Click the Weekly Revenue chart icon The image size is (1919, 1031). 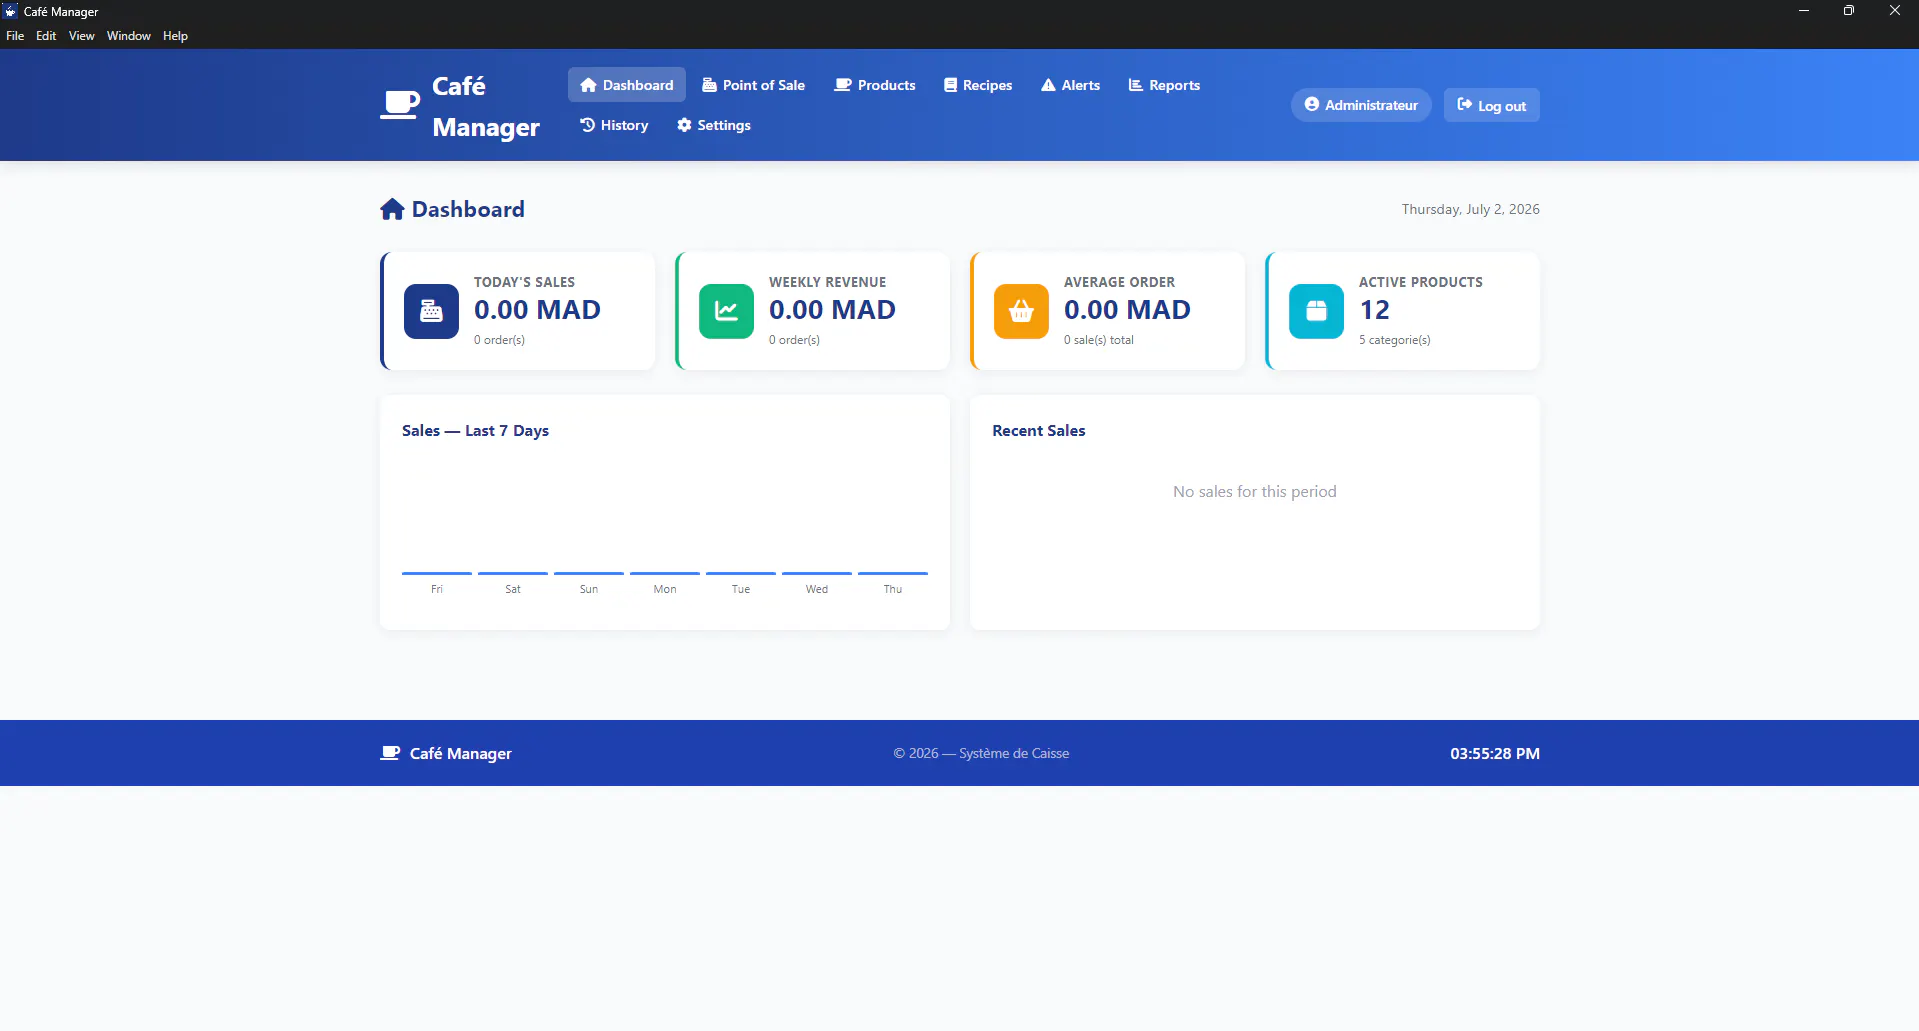pos(726,311)
